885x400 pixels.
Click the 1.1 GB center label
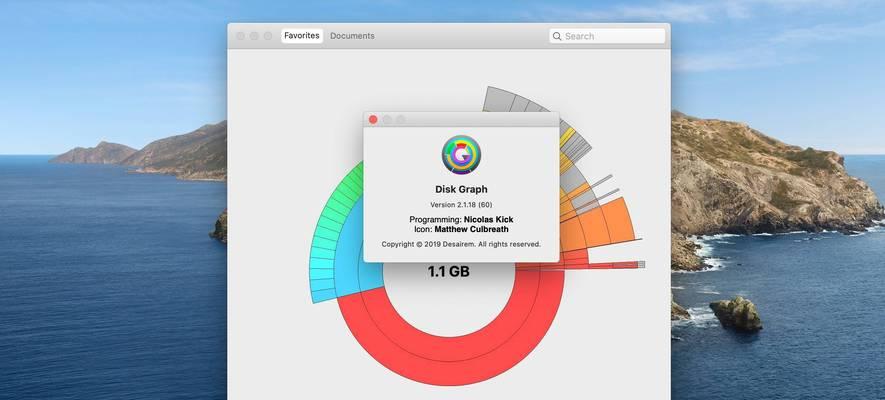[448, 272]
